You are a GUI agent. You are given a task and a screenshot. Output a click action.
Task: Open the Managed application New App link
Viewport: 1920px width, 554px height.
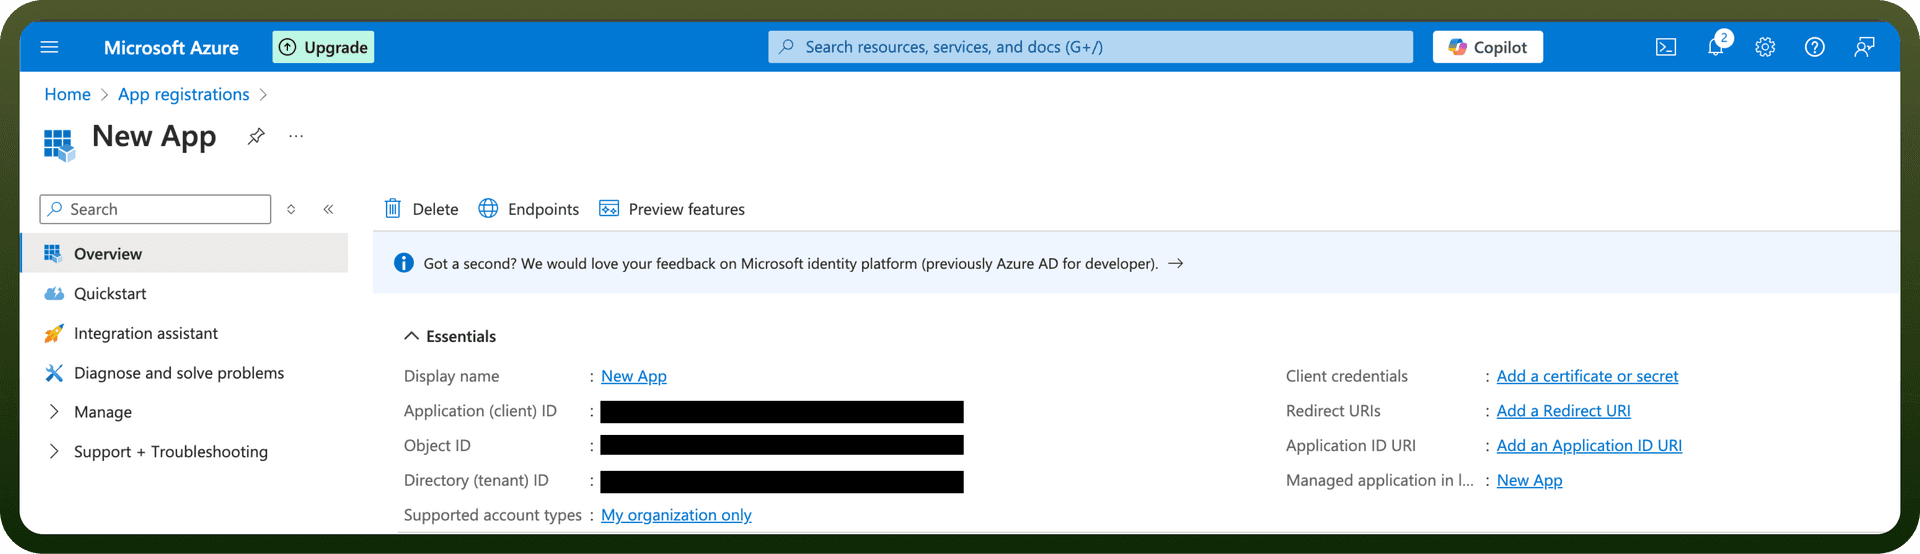(x=1529, y=481)
